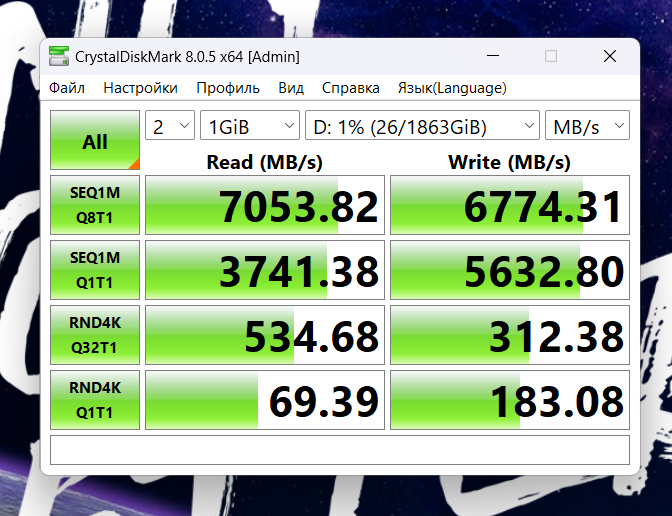Open the MB/s unit dropdown
Image resolution: width=672 pixels, height=516 pixels.
[x=587, y=125]
